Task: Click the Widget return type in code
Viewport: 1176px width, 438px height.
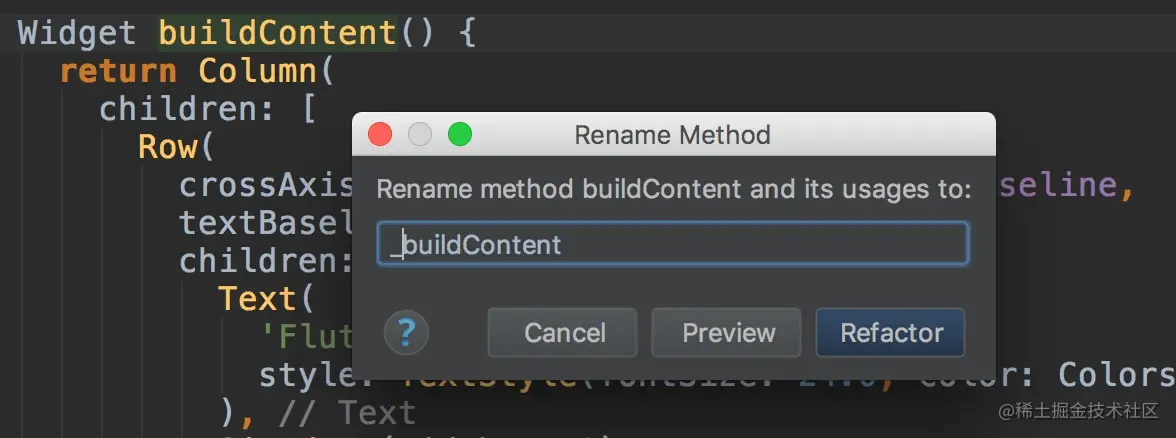Action: tap(77, 33)
